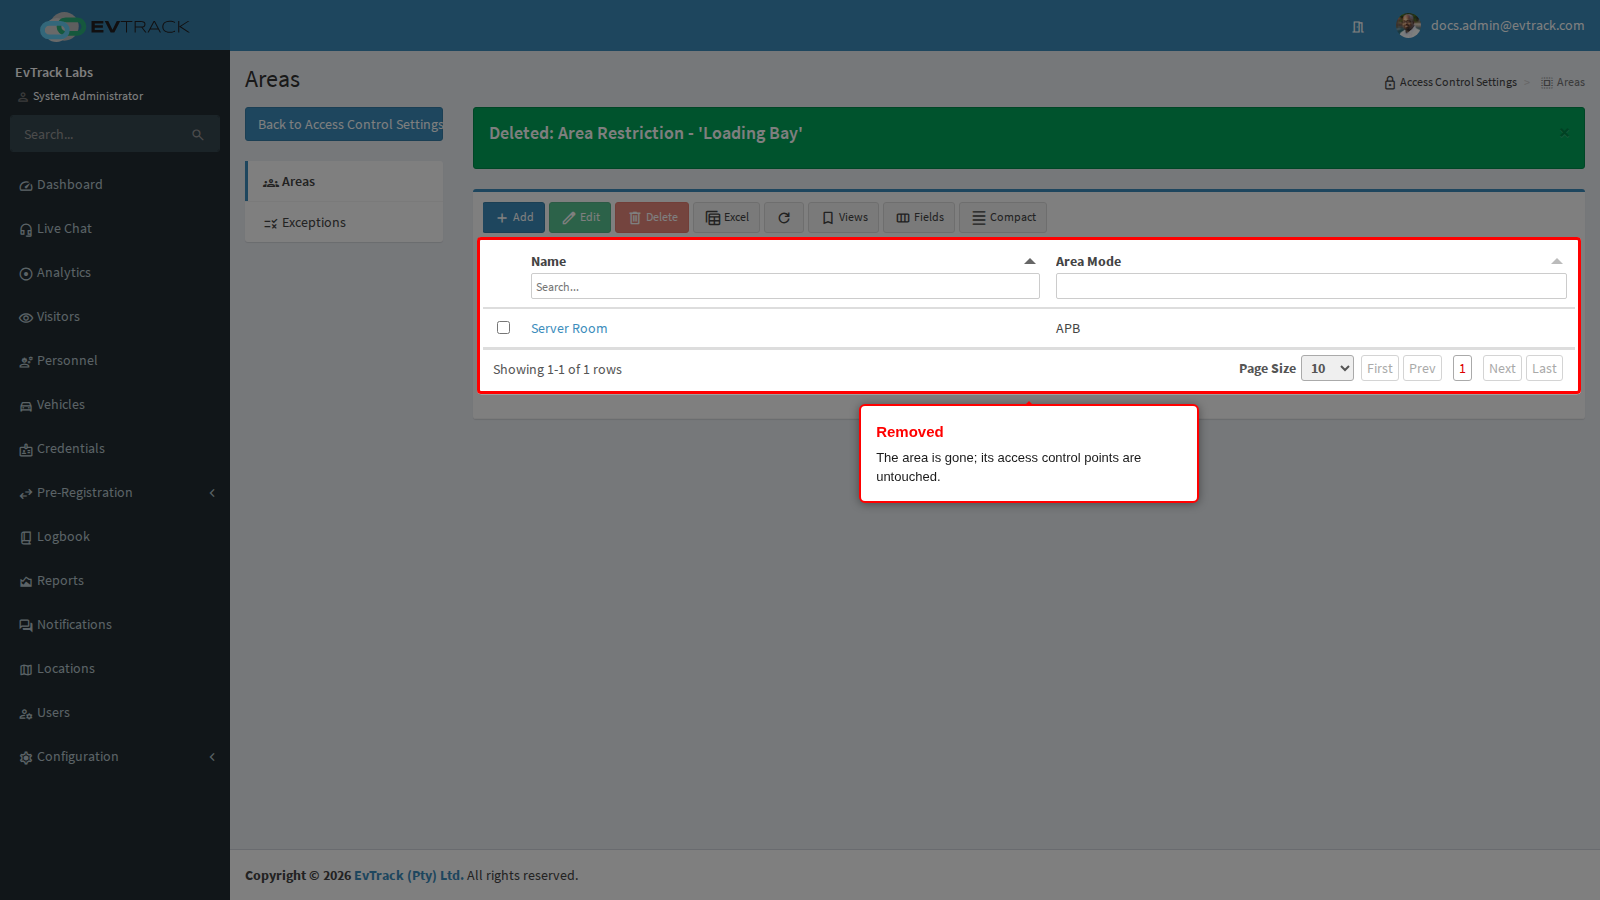Open the Fields column chooser
This screenshot has height=900, width=1600.
(x=920, y=218)
